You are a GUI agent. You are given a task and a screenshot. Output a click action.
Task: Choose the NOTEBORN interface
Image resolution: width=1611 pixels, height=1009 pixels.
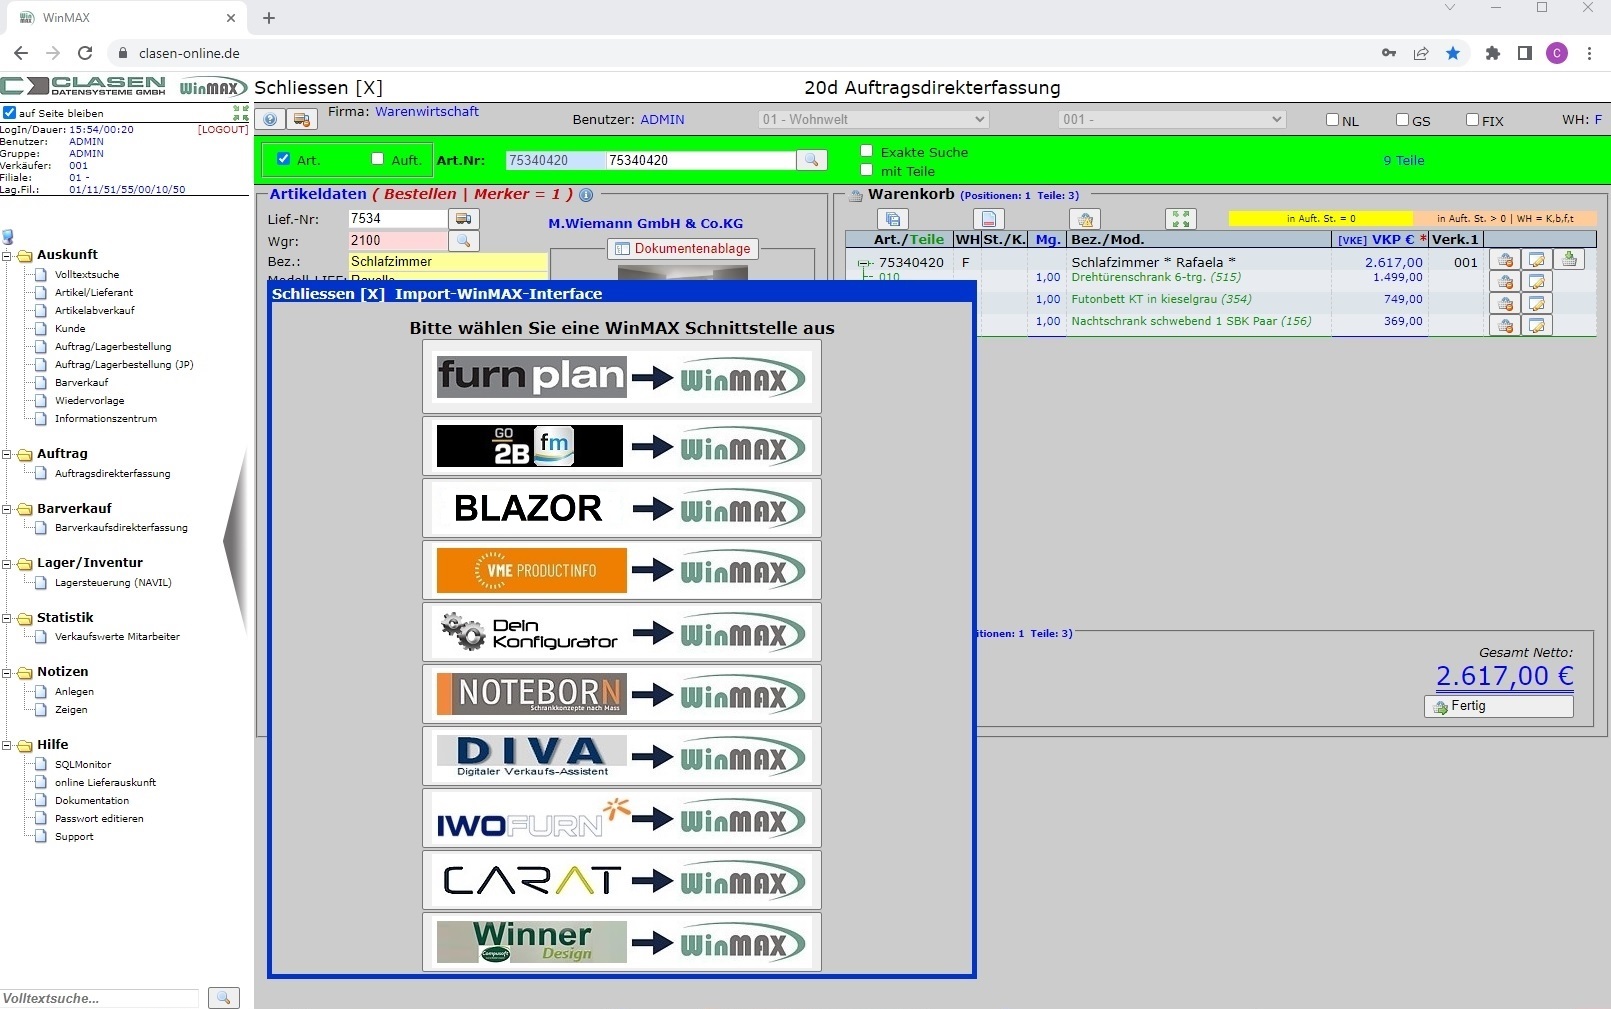[x=622, y=694]
